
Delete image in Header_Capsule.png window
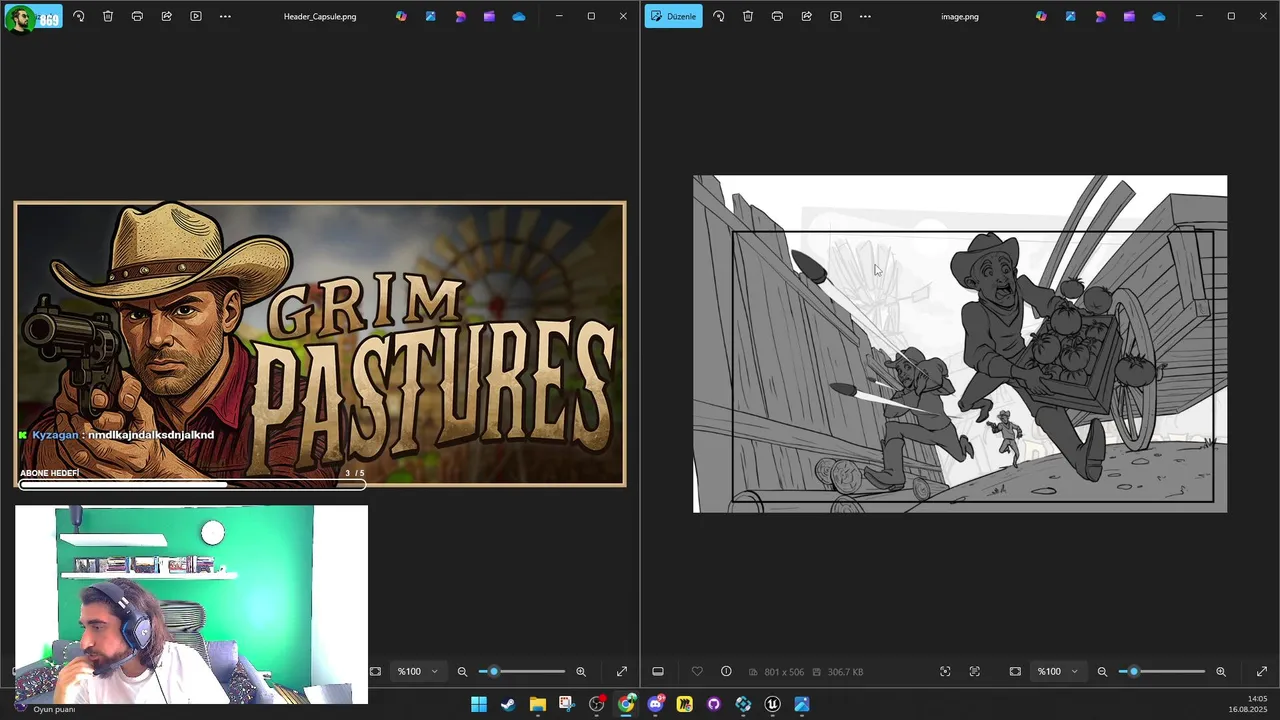(x=108, y=16)
